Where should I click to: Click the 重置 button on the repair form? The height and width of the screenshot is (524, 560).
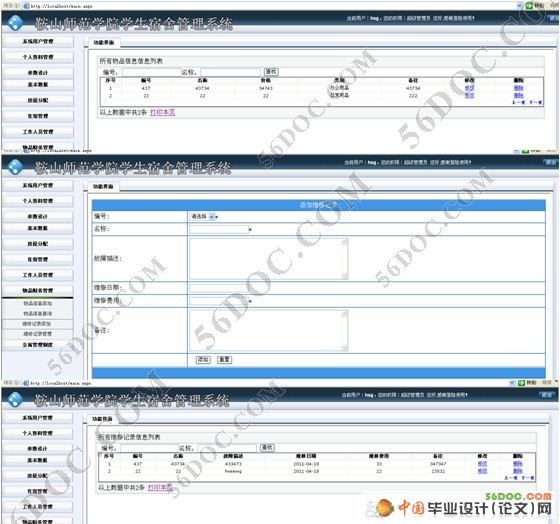[x=224, y=359]
